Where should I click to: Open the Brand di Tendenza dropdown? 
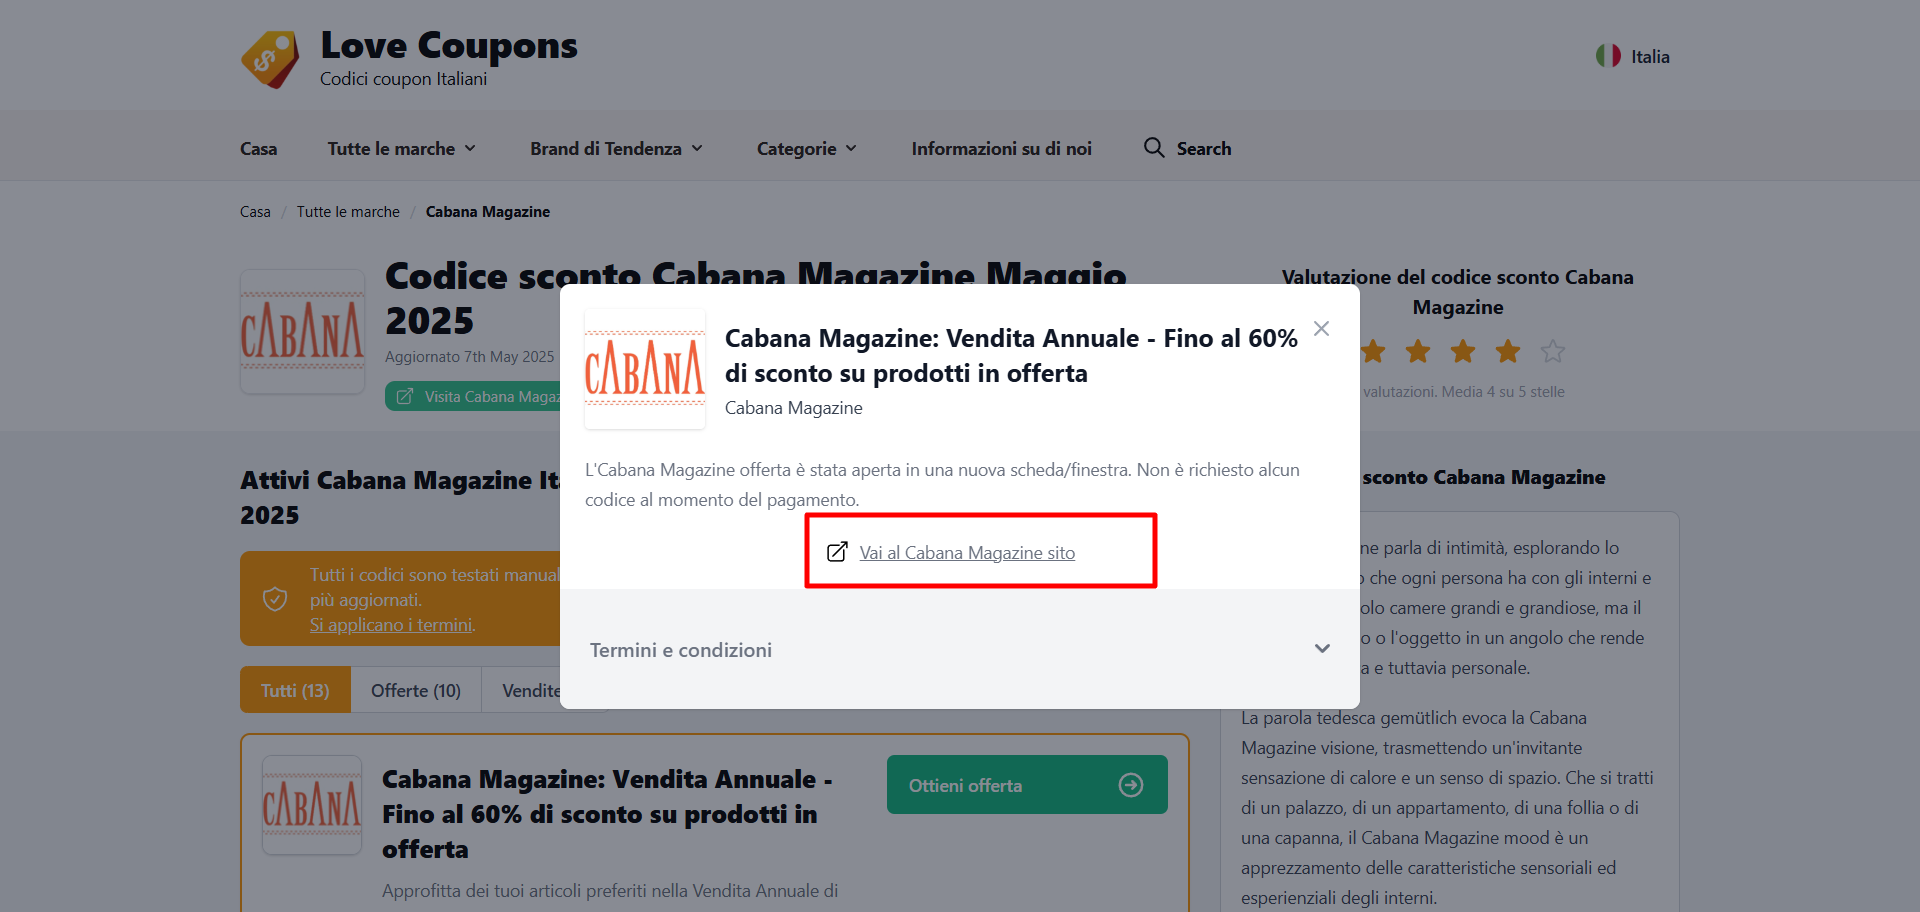tap(617, 148)
